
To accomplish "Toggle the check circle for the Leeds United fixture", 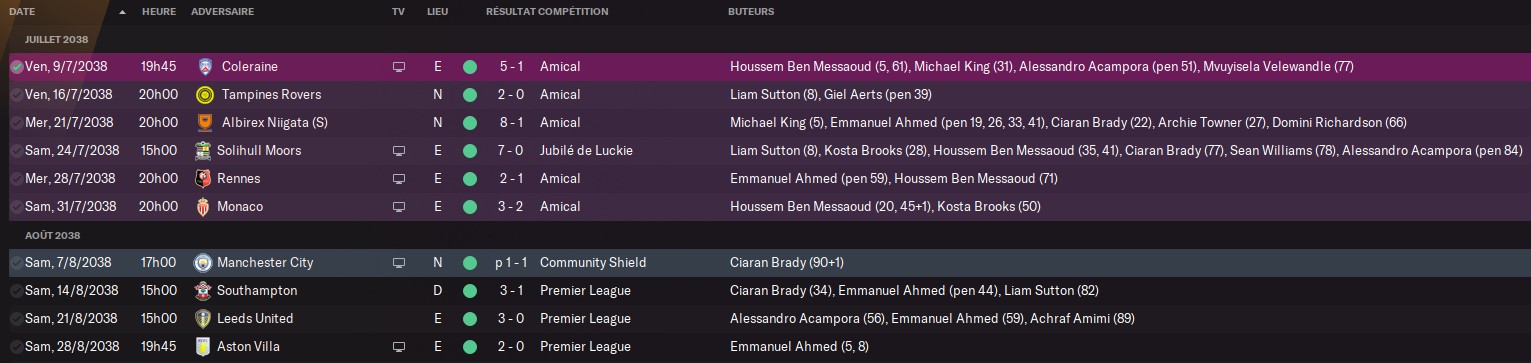I will [x=17, y=319].
